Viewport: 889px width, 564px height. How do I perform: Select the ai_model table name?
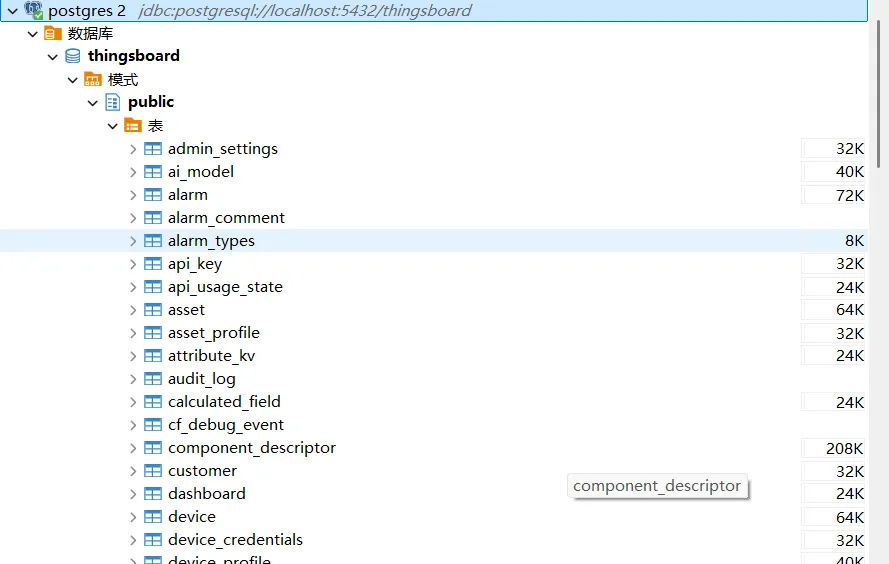tap(201, 172)
